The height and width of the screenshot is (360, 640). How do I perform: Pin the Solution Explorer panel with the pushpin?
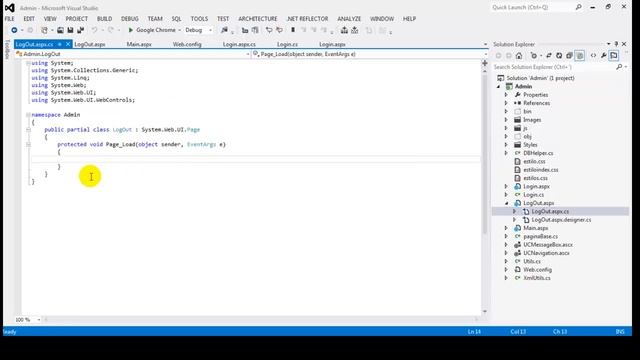click(616, 44)
